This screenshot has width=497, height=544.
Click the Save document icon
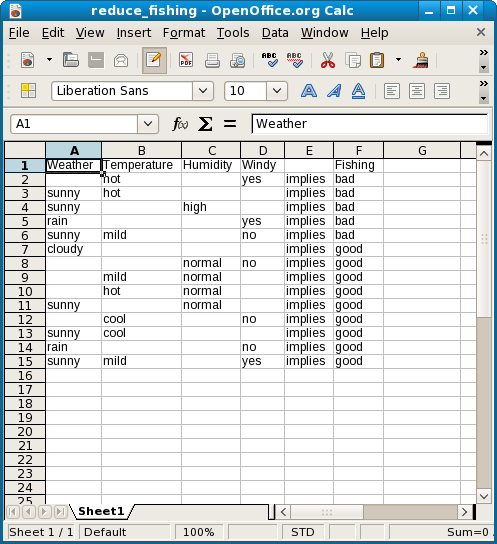[96, 60]
